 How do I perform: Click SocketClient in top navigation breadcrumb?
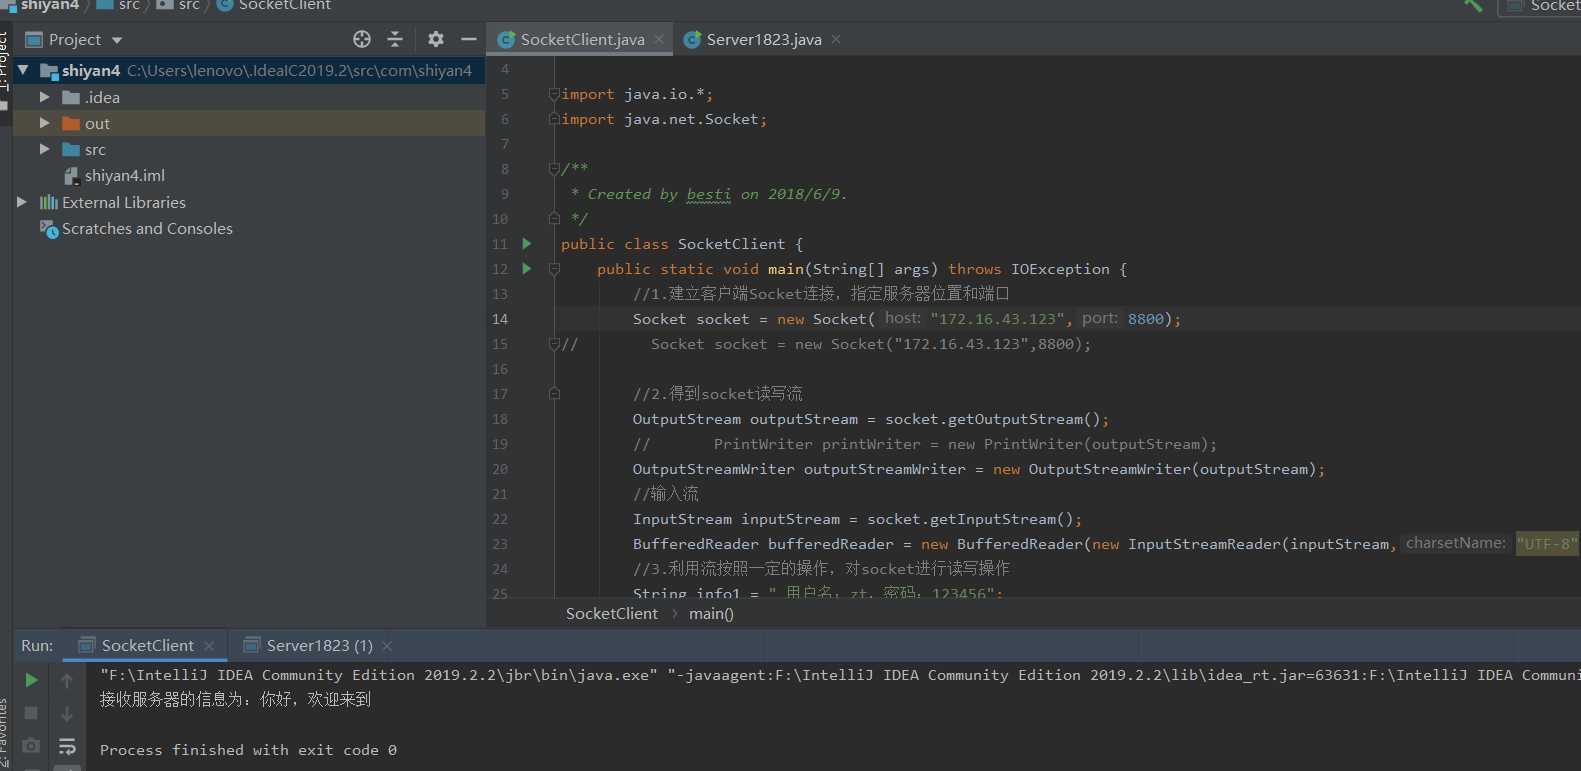[x=284, y=5]
